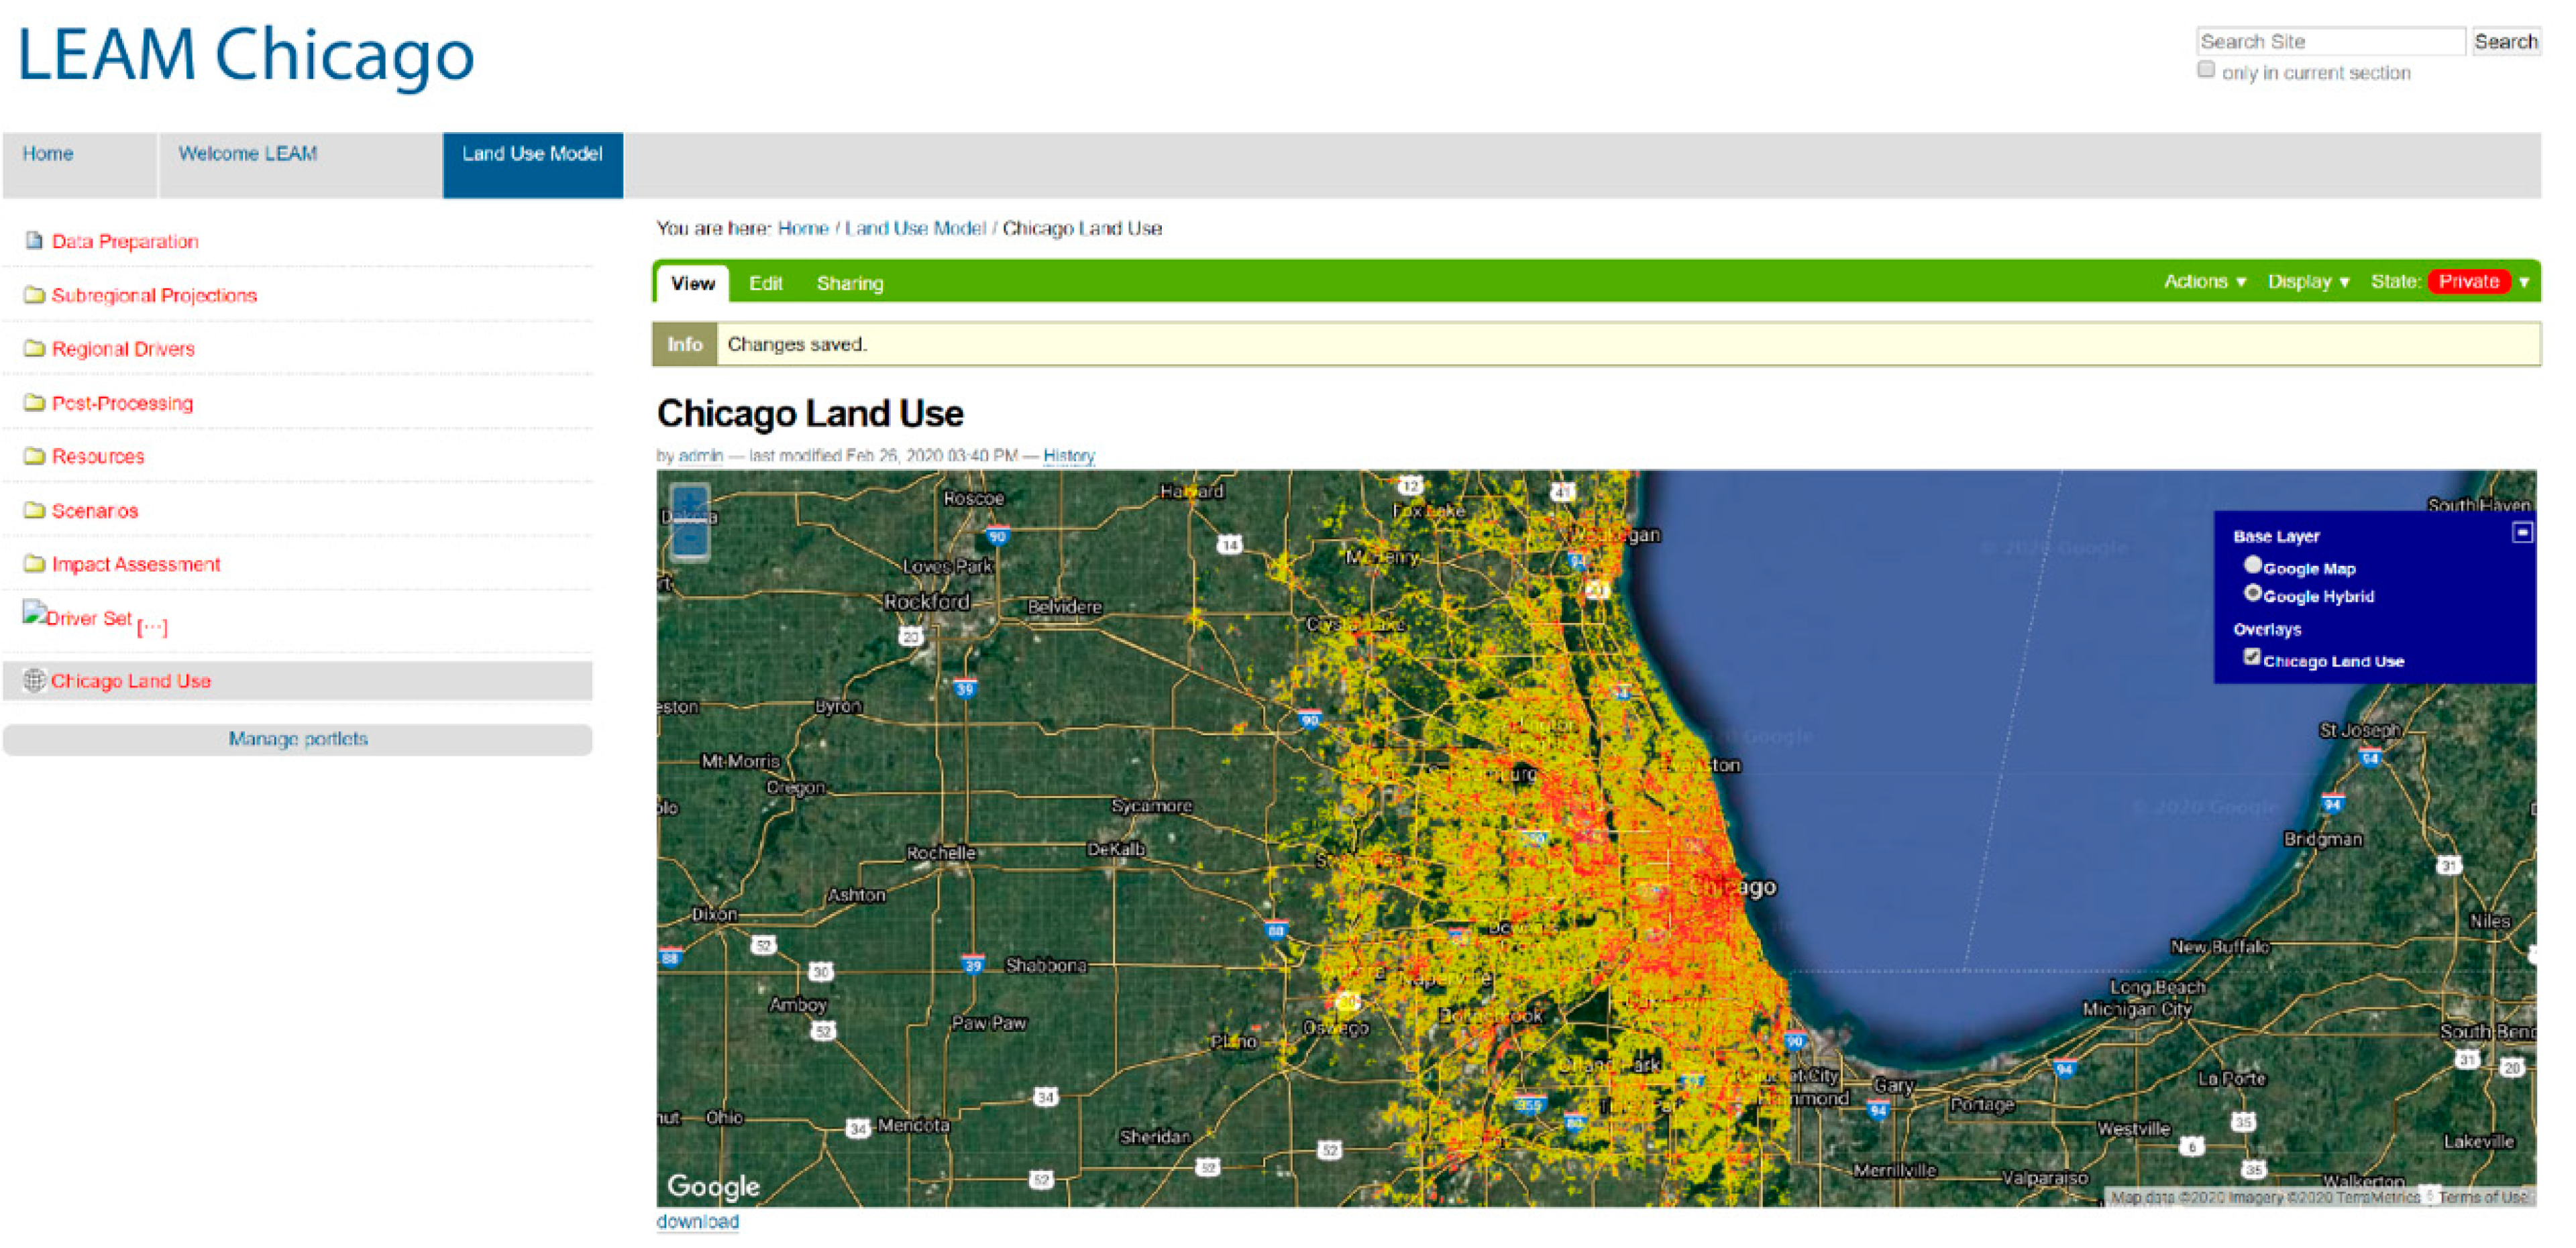Open the Display dropdown menu

(2307, 282)
